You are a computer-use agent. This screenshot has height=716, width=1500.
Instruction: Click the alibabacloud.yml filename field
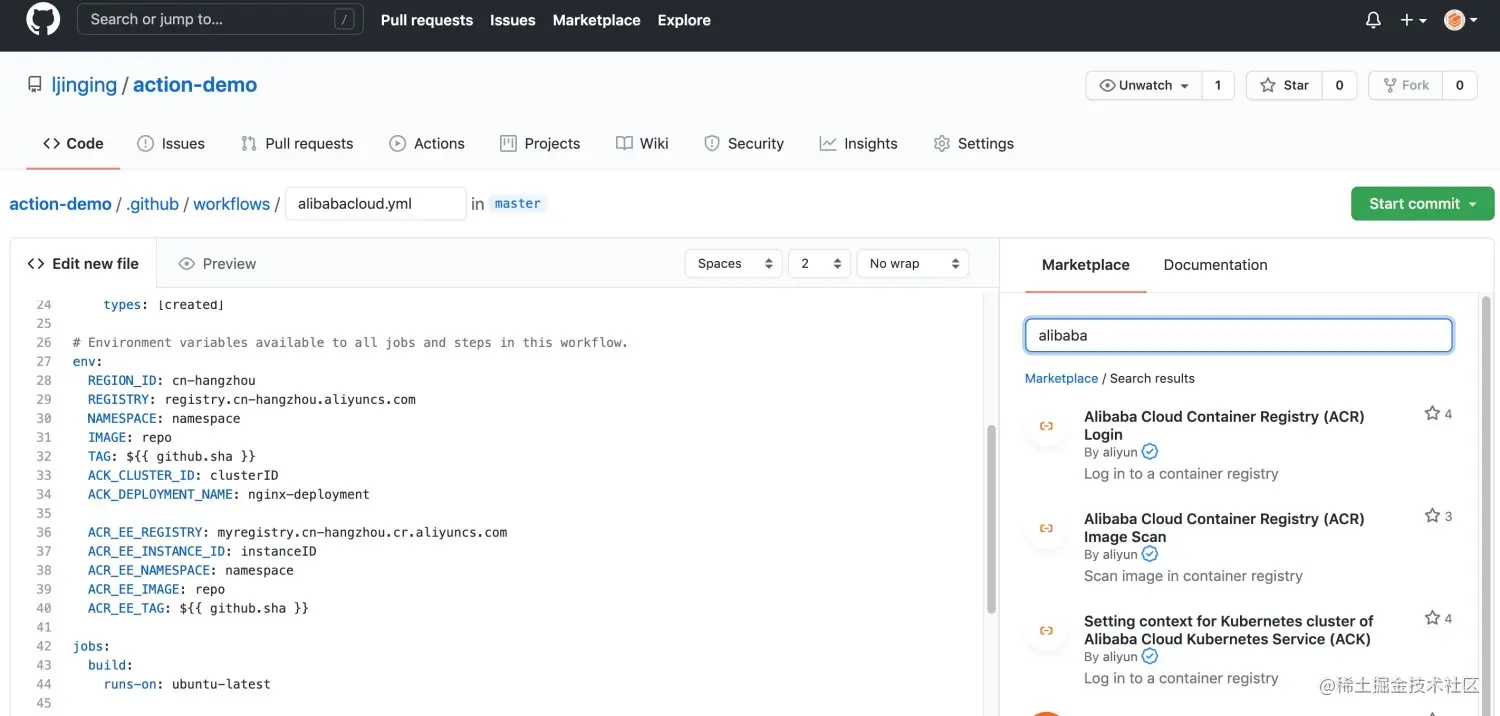click(375, 204)
